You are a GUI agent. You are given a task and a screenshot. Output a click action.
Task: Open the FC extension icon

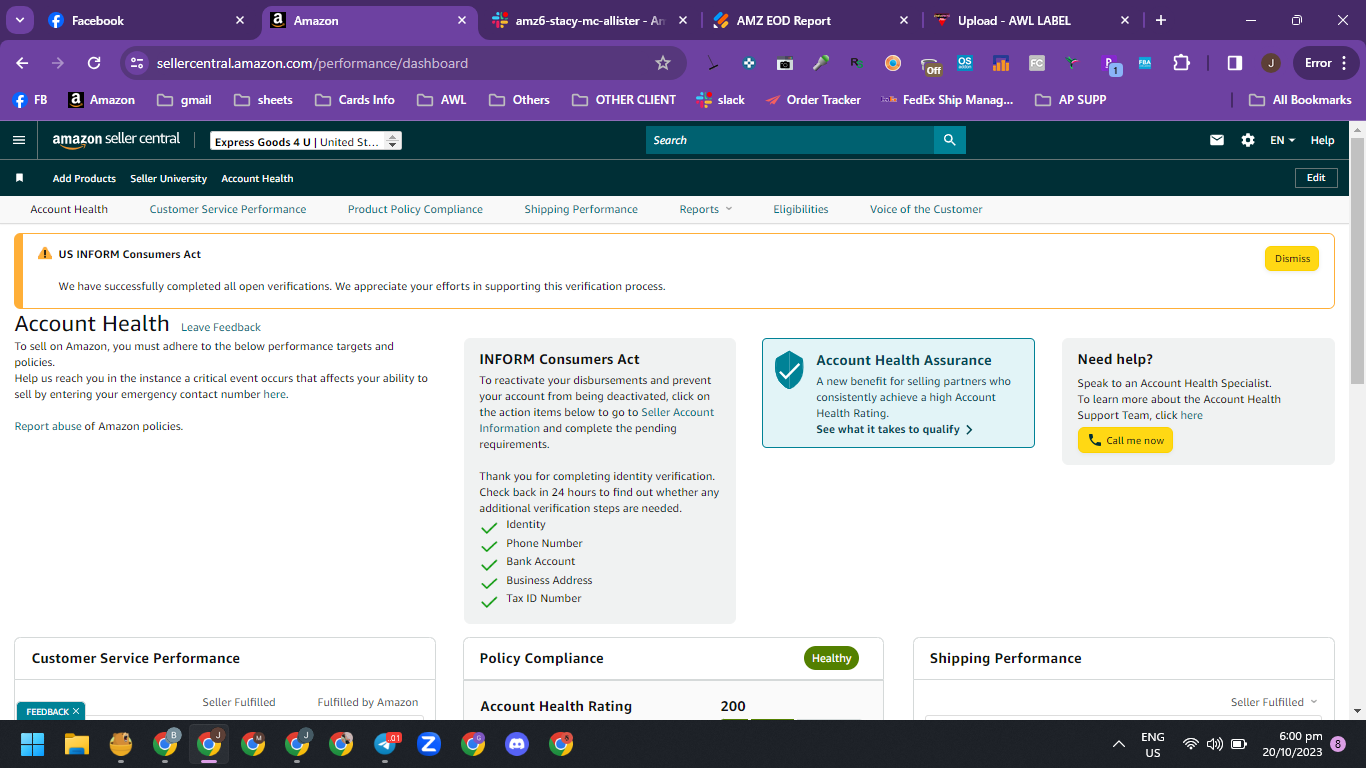click(x=1036, y=63)
